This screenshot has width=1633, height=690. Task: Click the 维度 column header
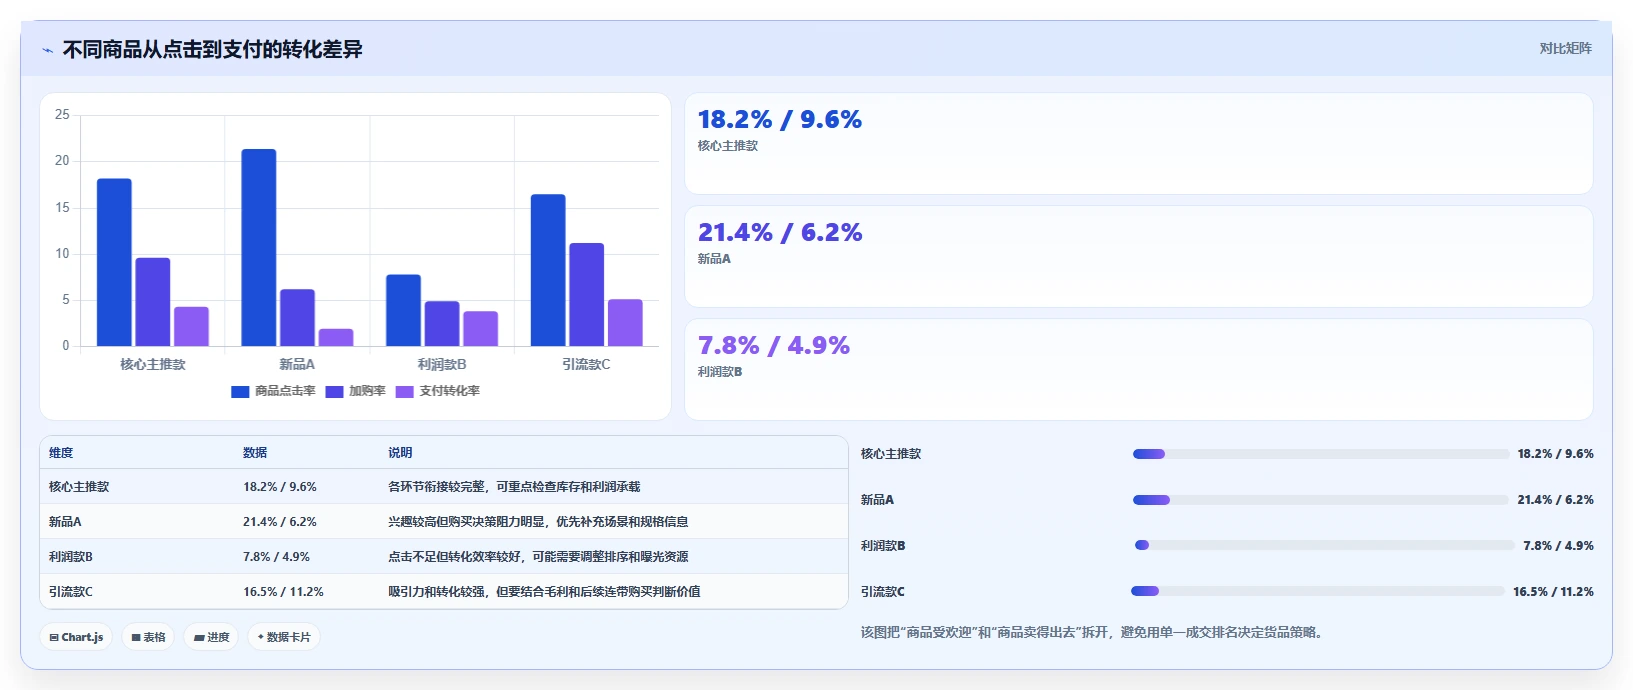click(x=61, y=453)
